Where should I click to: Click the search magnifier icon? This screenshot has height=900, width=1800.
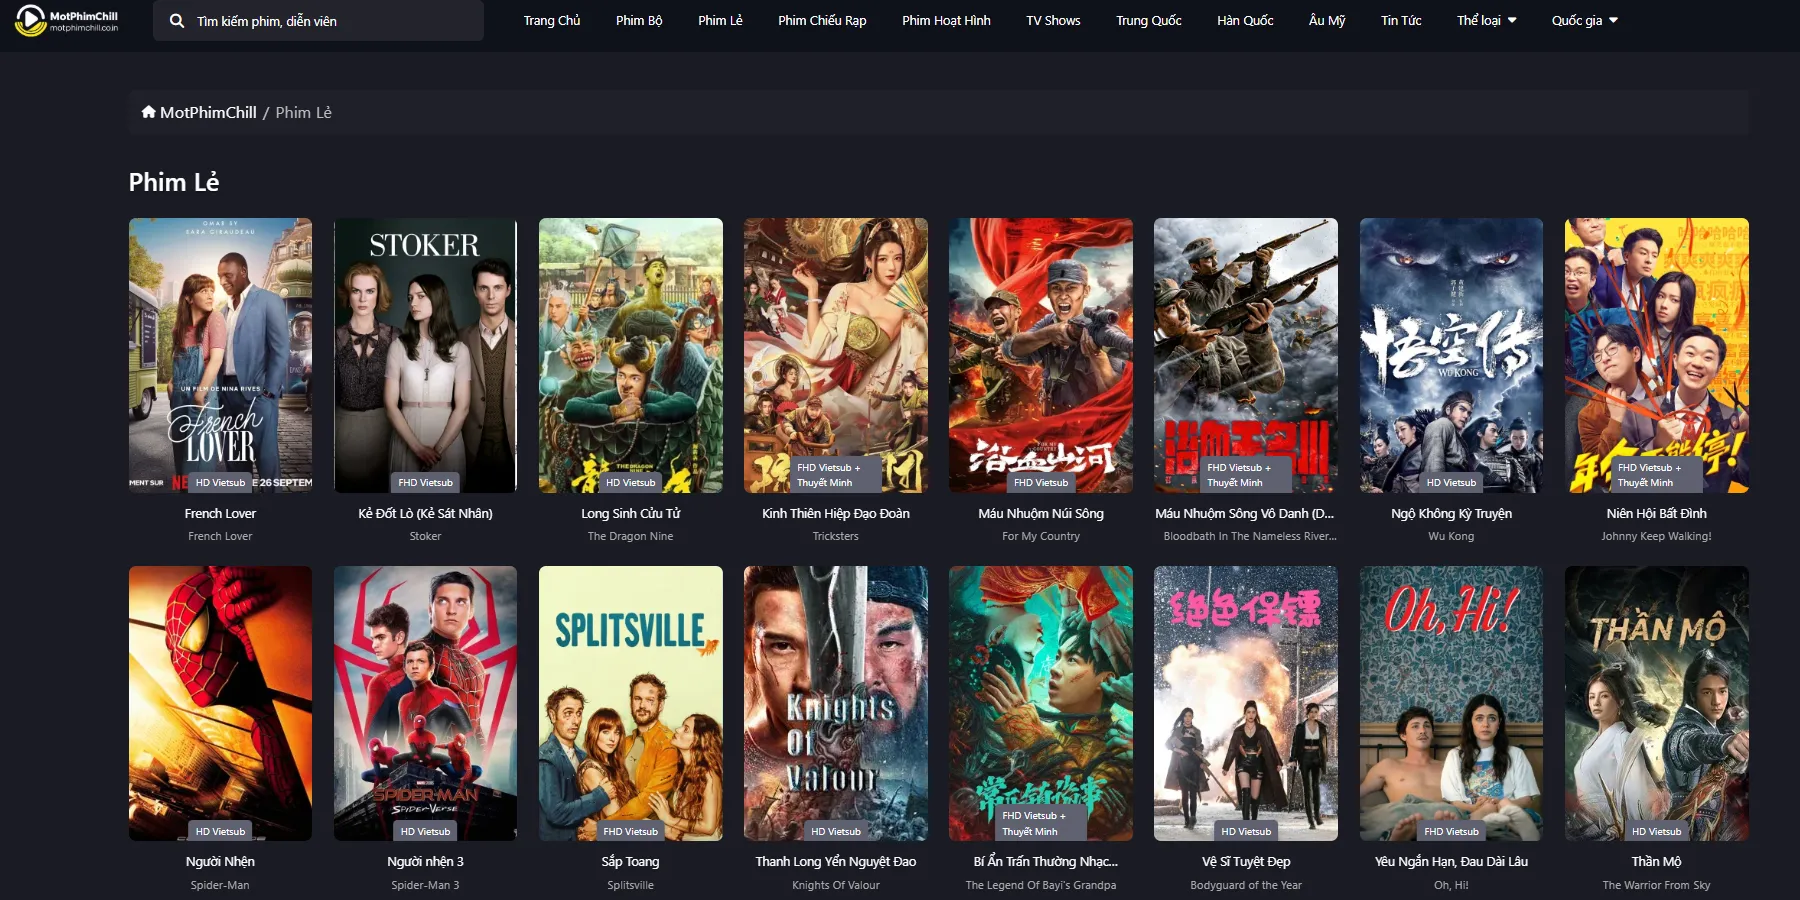(x=177, y=21)
